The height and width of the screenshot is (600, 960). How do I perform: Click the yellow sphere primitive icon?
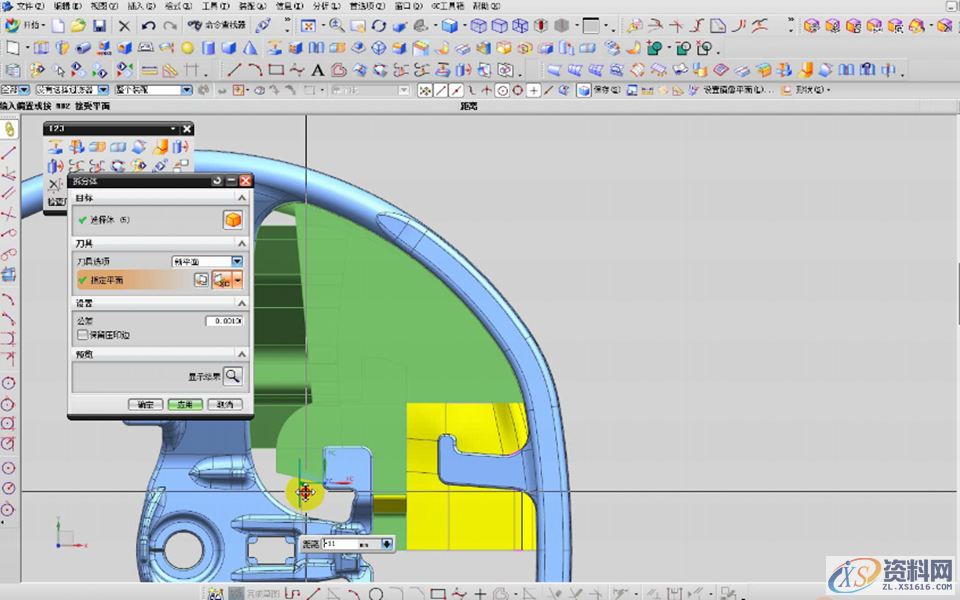[x=189, y=48]
